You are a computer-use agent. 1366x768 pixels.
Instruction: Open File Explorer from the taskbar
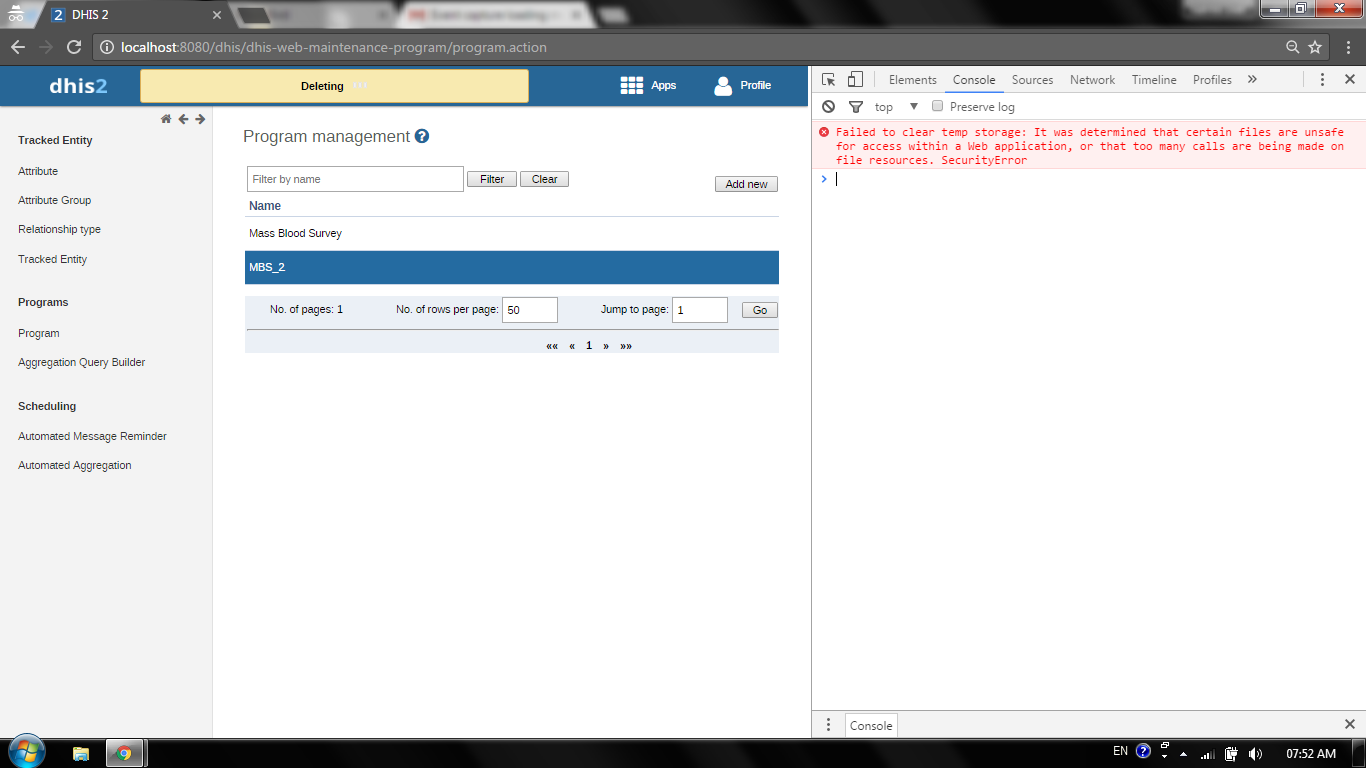coord(81,753)
